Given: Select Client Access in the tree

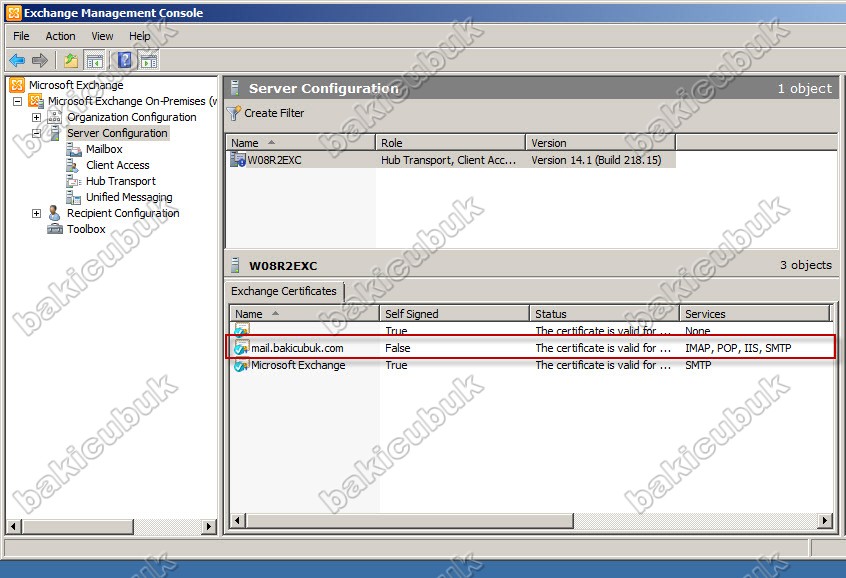Looking at the screenshot, I should (118, 165).
